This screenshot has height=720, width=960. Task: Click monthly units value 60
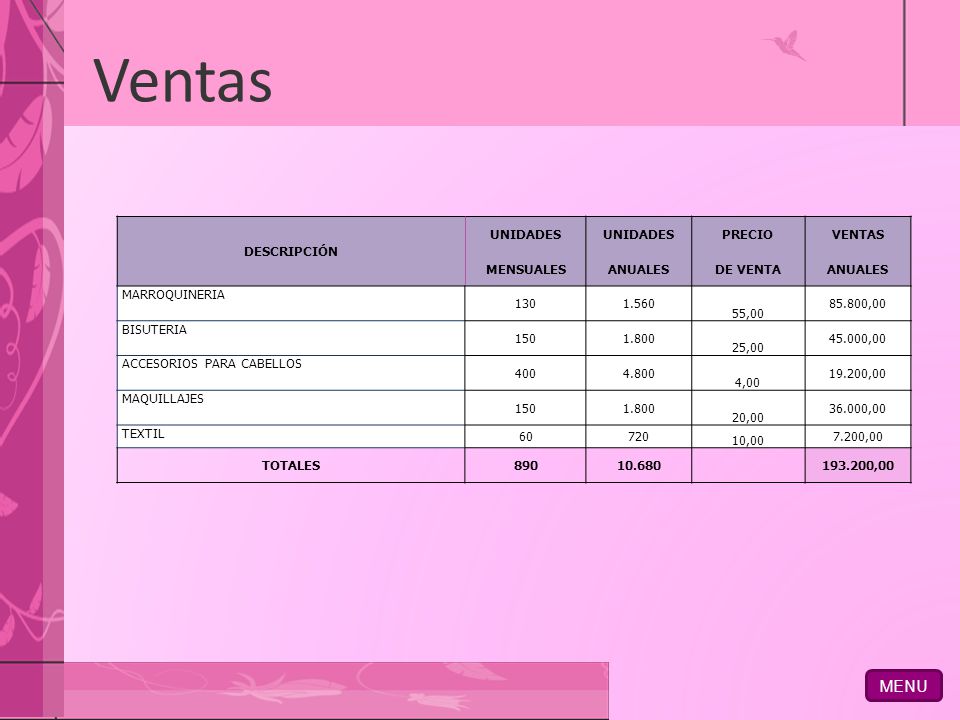[525, 437]
